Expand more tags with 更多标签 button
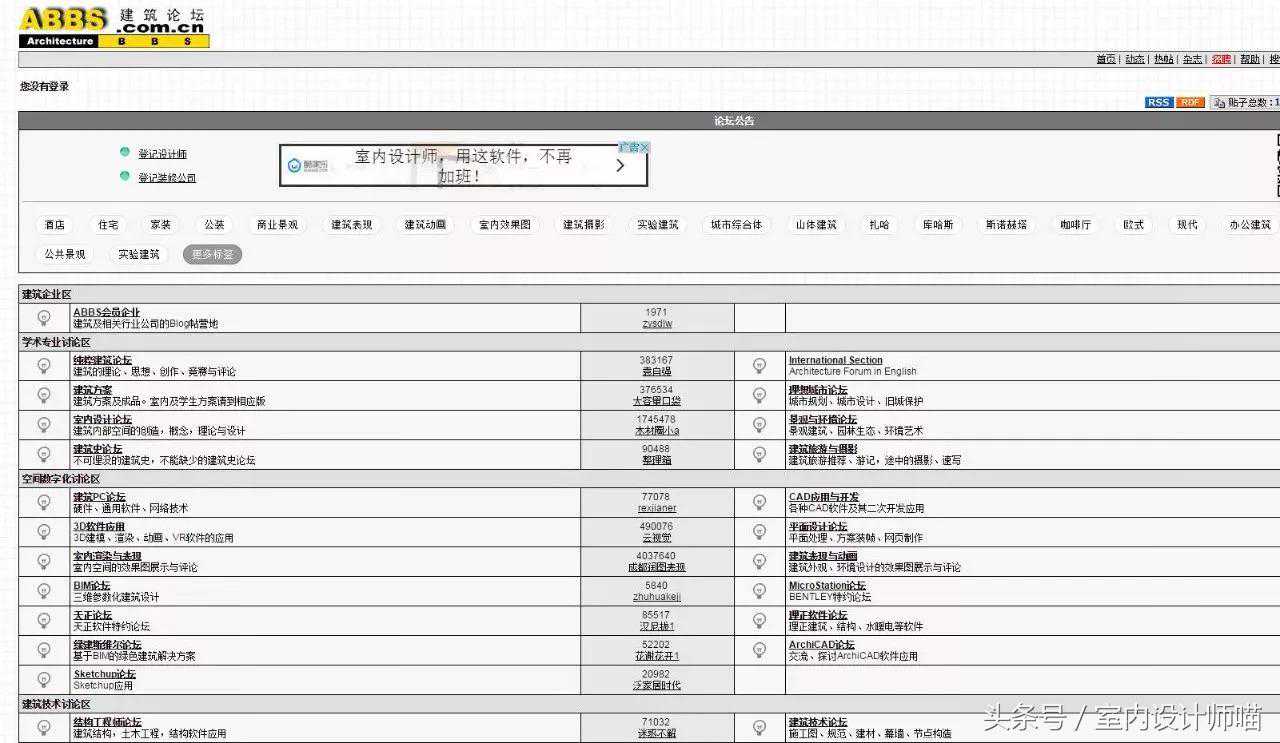Image resolution: width=1280 pixels, height=743 pixels. [212, 254]
